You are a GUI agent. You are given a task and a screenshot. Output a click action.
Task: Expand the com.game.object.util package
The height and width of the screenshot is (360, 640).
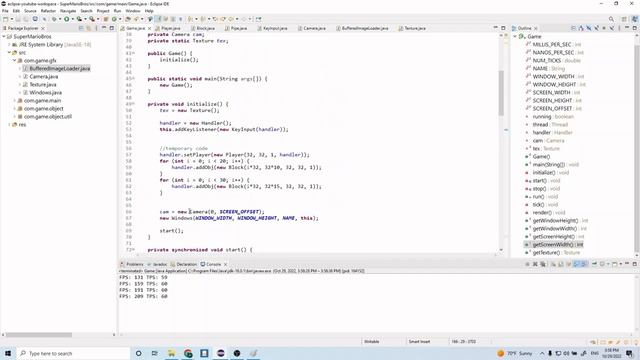15,116
